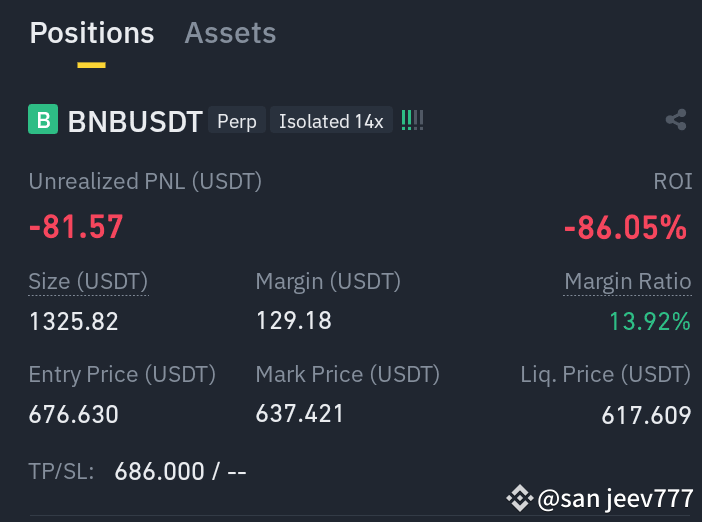This screenshot has width=702, height=522.
Task: Edit TP/SL value 686.000 / --
Action: [180, 471]
